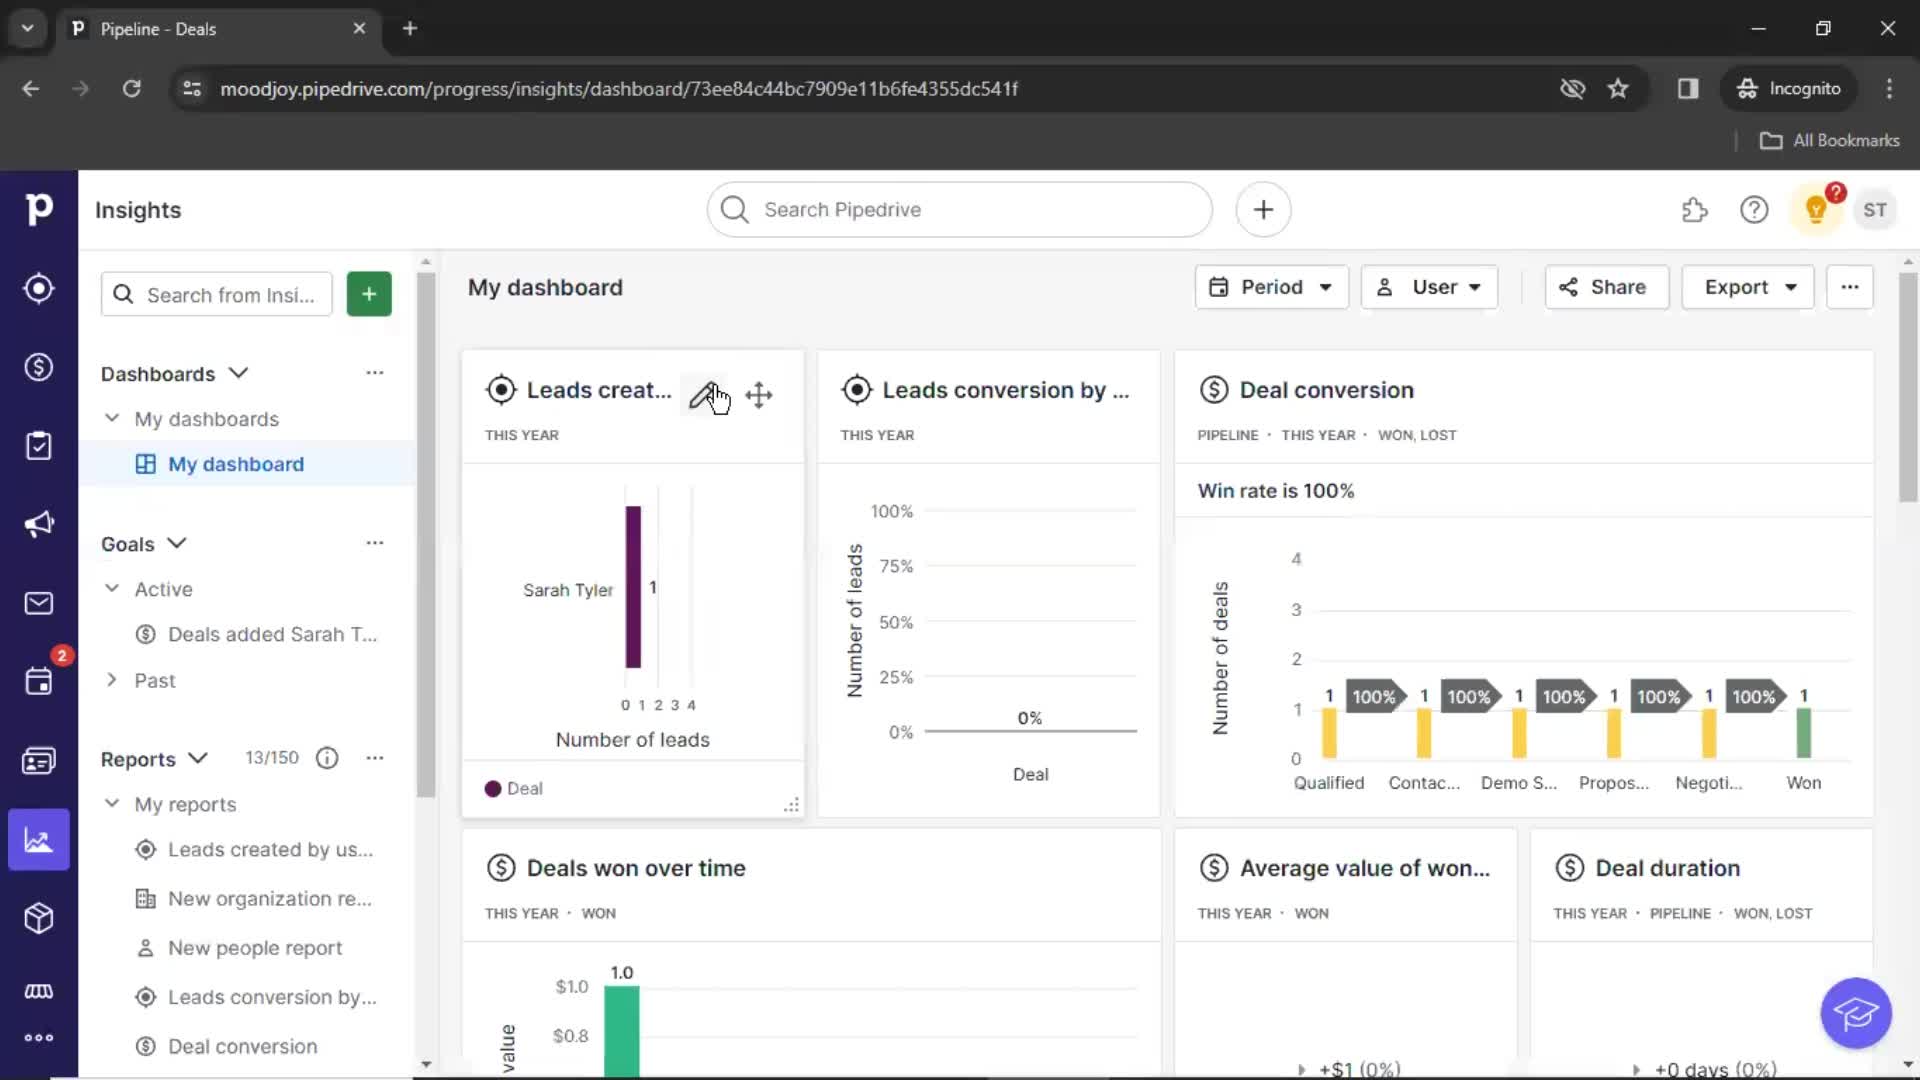Select Leads conversion by report
Screen dimensions: 1920x1080
click(272, 996)
